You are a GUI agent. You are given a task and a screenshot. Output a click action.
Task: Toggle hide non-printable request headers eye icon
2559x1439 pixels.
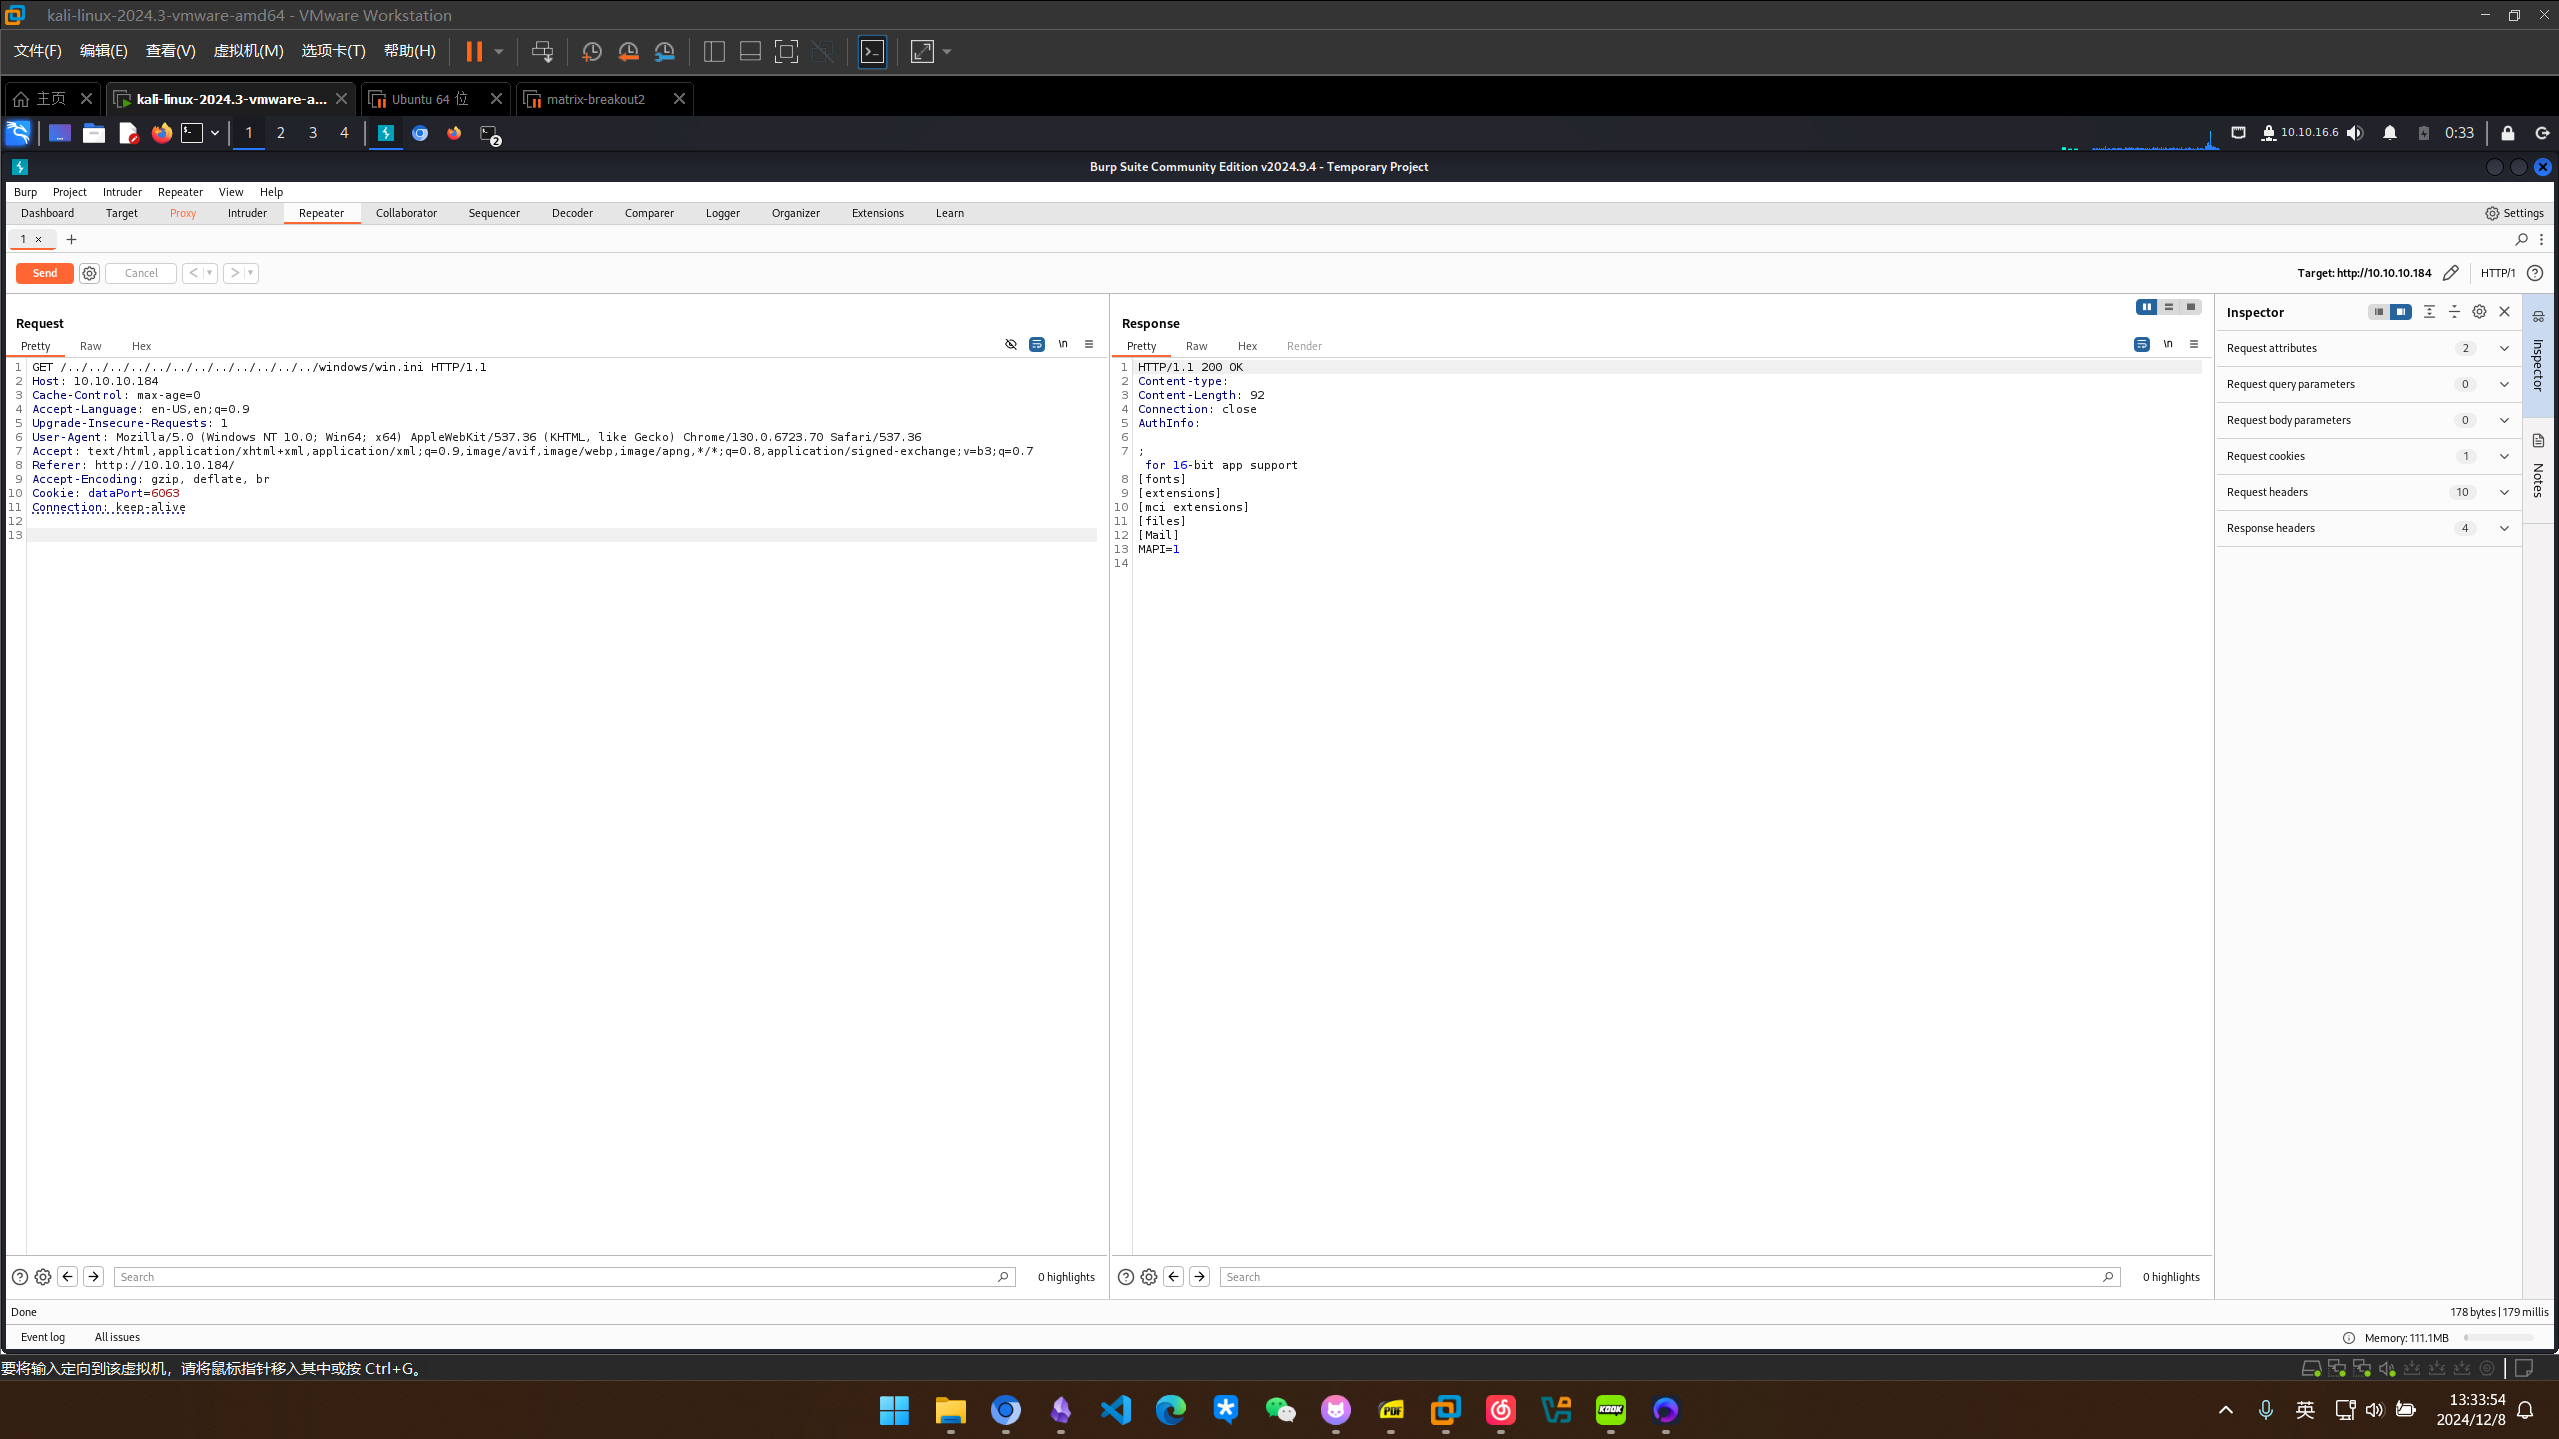coord(1011,344)
